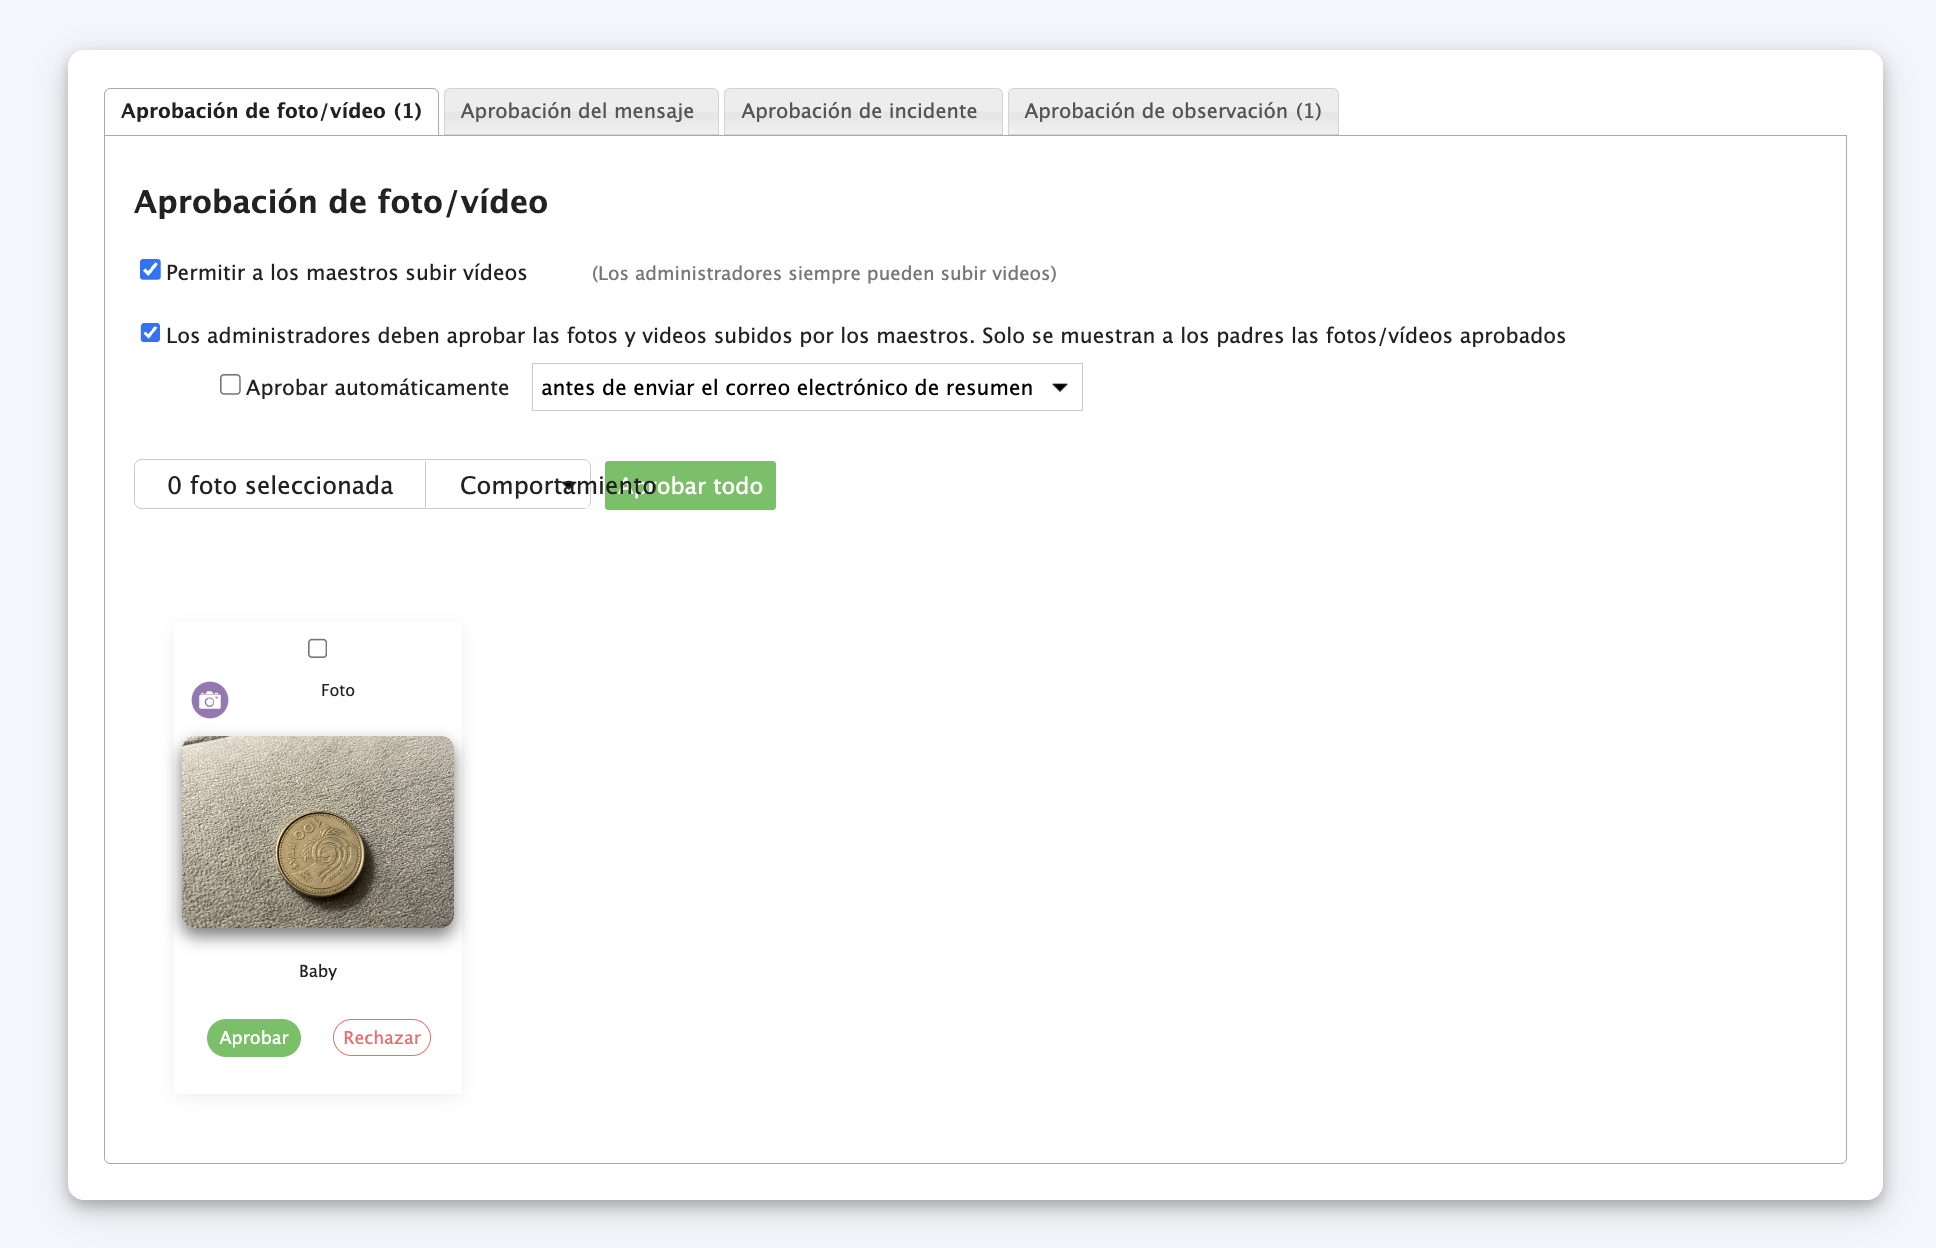Image resolution: width=1936 pixels, height=1248 pixels.
Task: Click the dropdown arrow beside resumen text
Action: pyautogui.click(x=1060, y=387)
